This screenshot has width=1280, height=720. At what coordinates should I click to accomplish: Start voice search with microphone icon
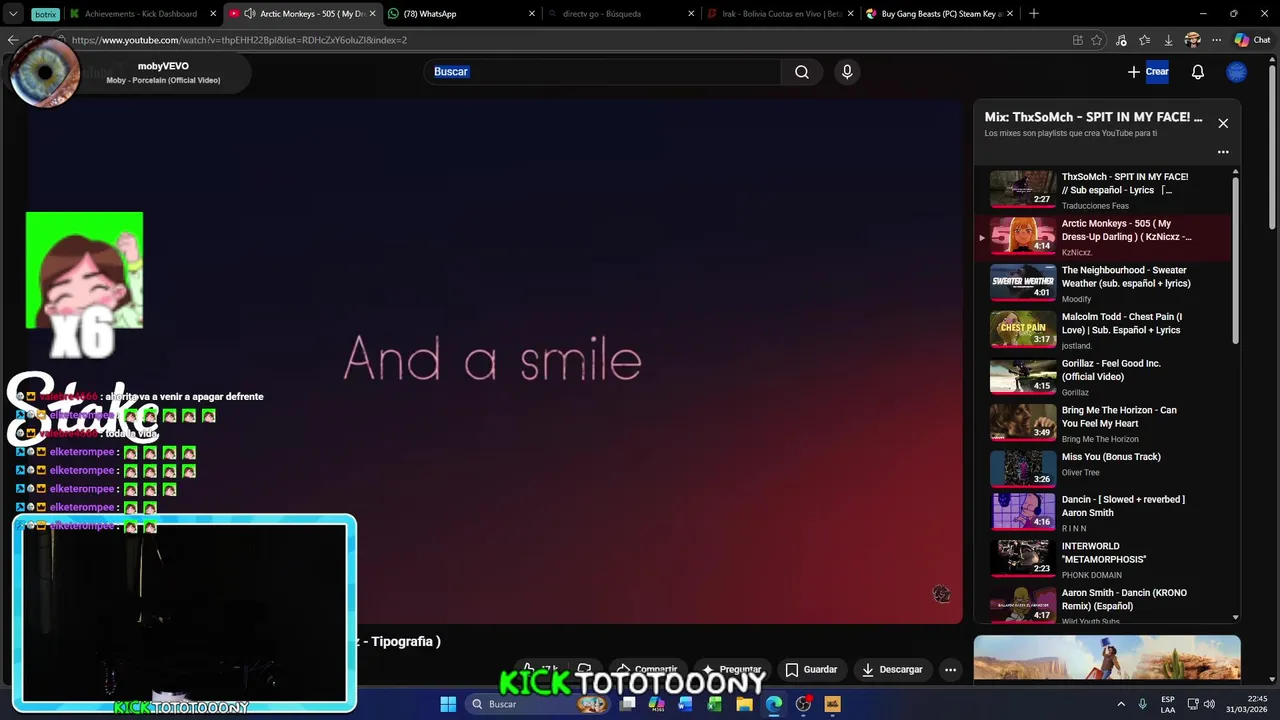coord(847,72)
